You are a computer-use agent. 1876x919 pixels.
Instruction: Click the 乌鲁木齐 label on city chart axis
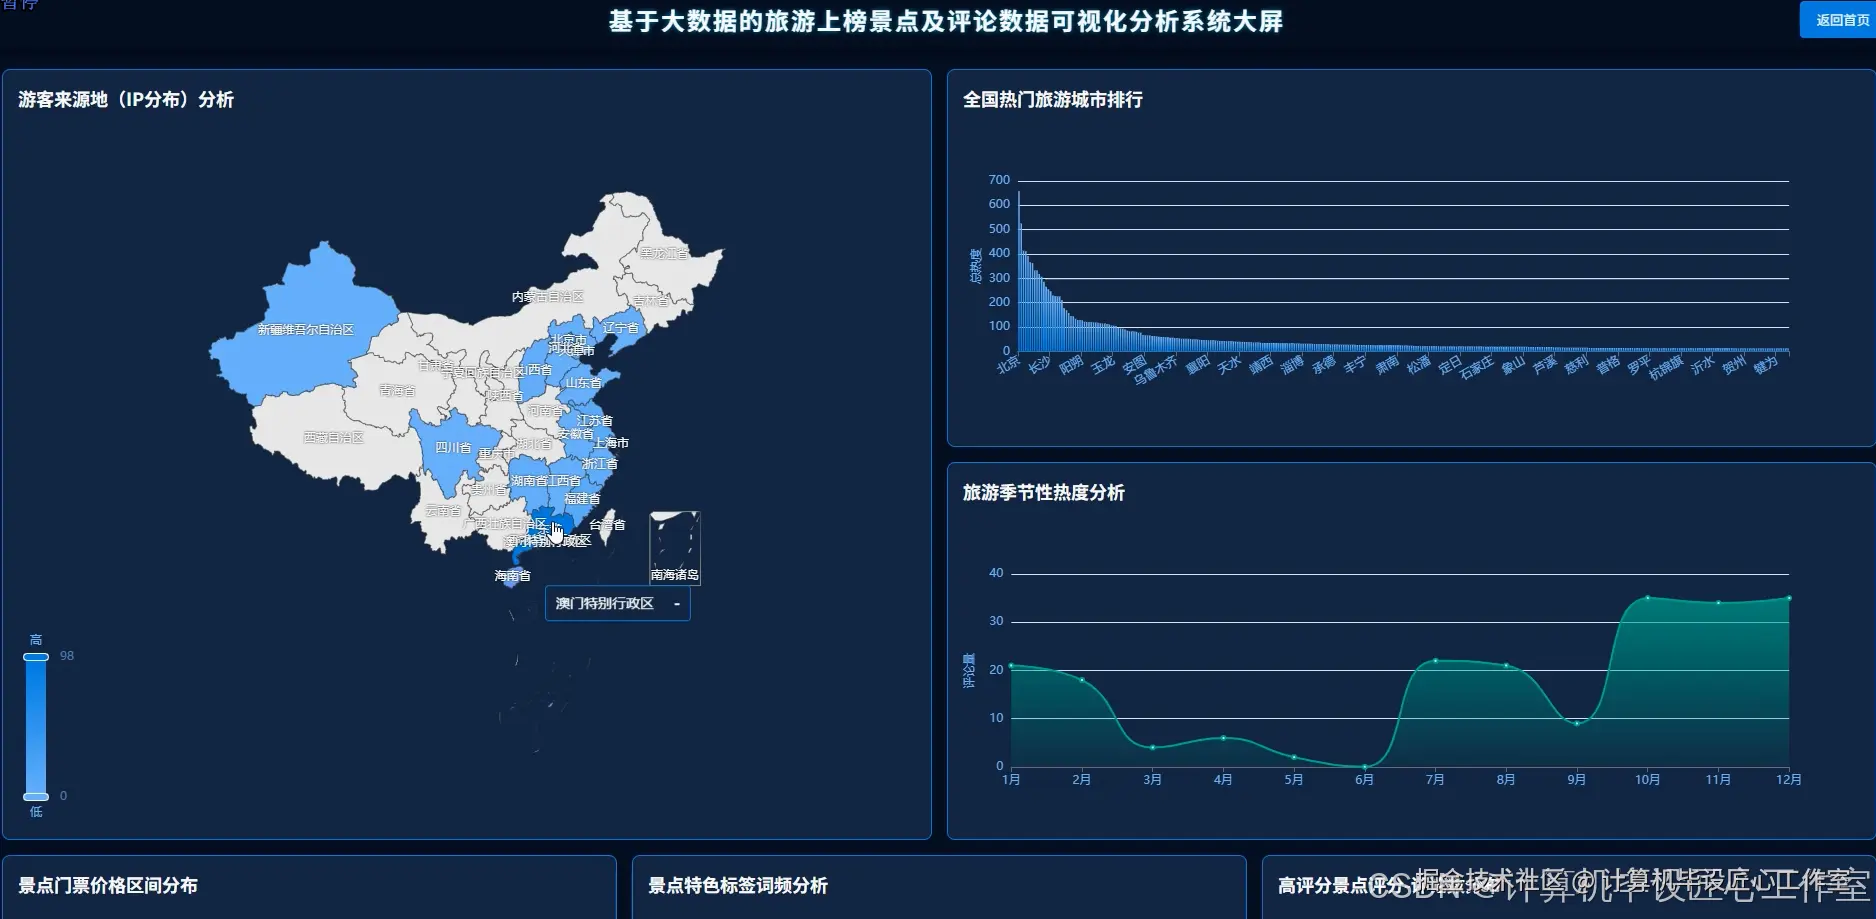pyautogui.click(x=1156, y=370)
